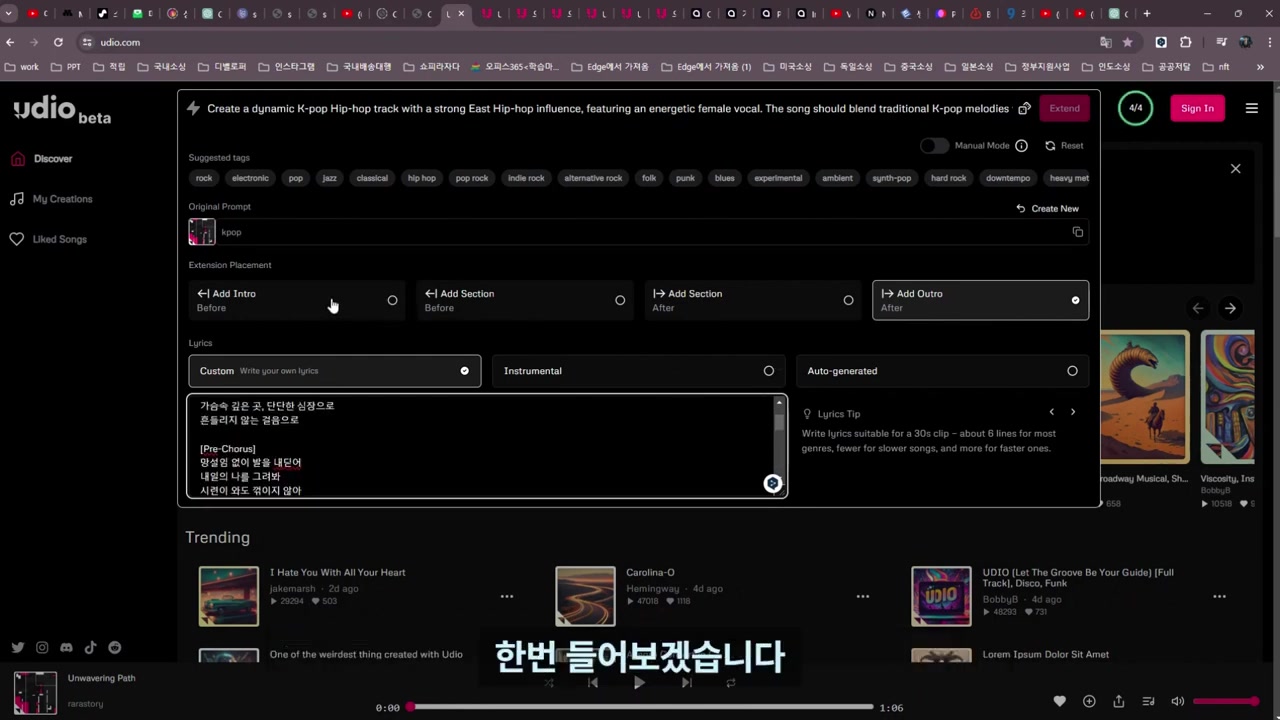Open Reddit social icon
Screen dimensions: 1280x720
pos(114,648)
